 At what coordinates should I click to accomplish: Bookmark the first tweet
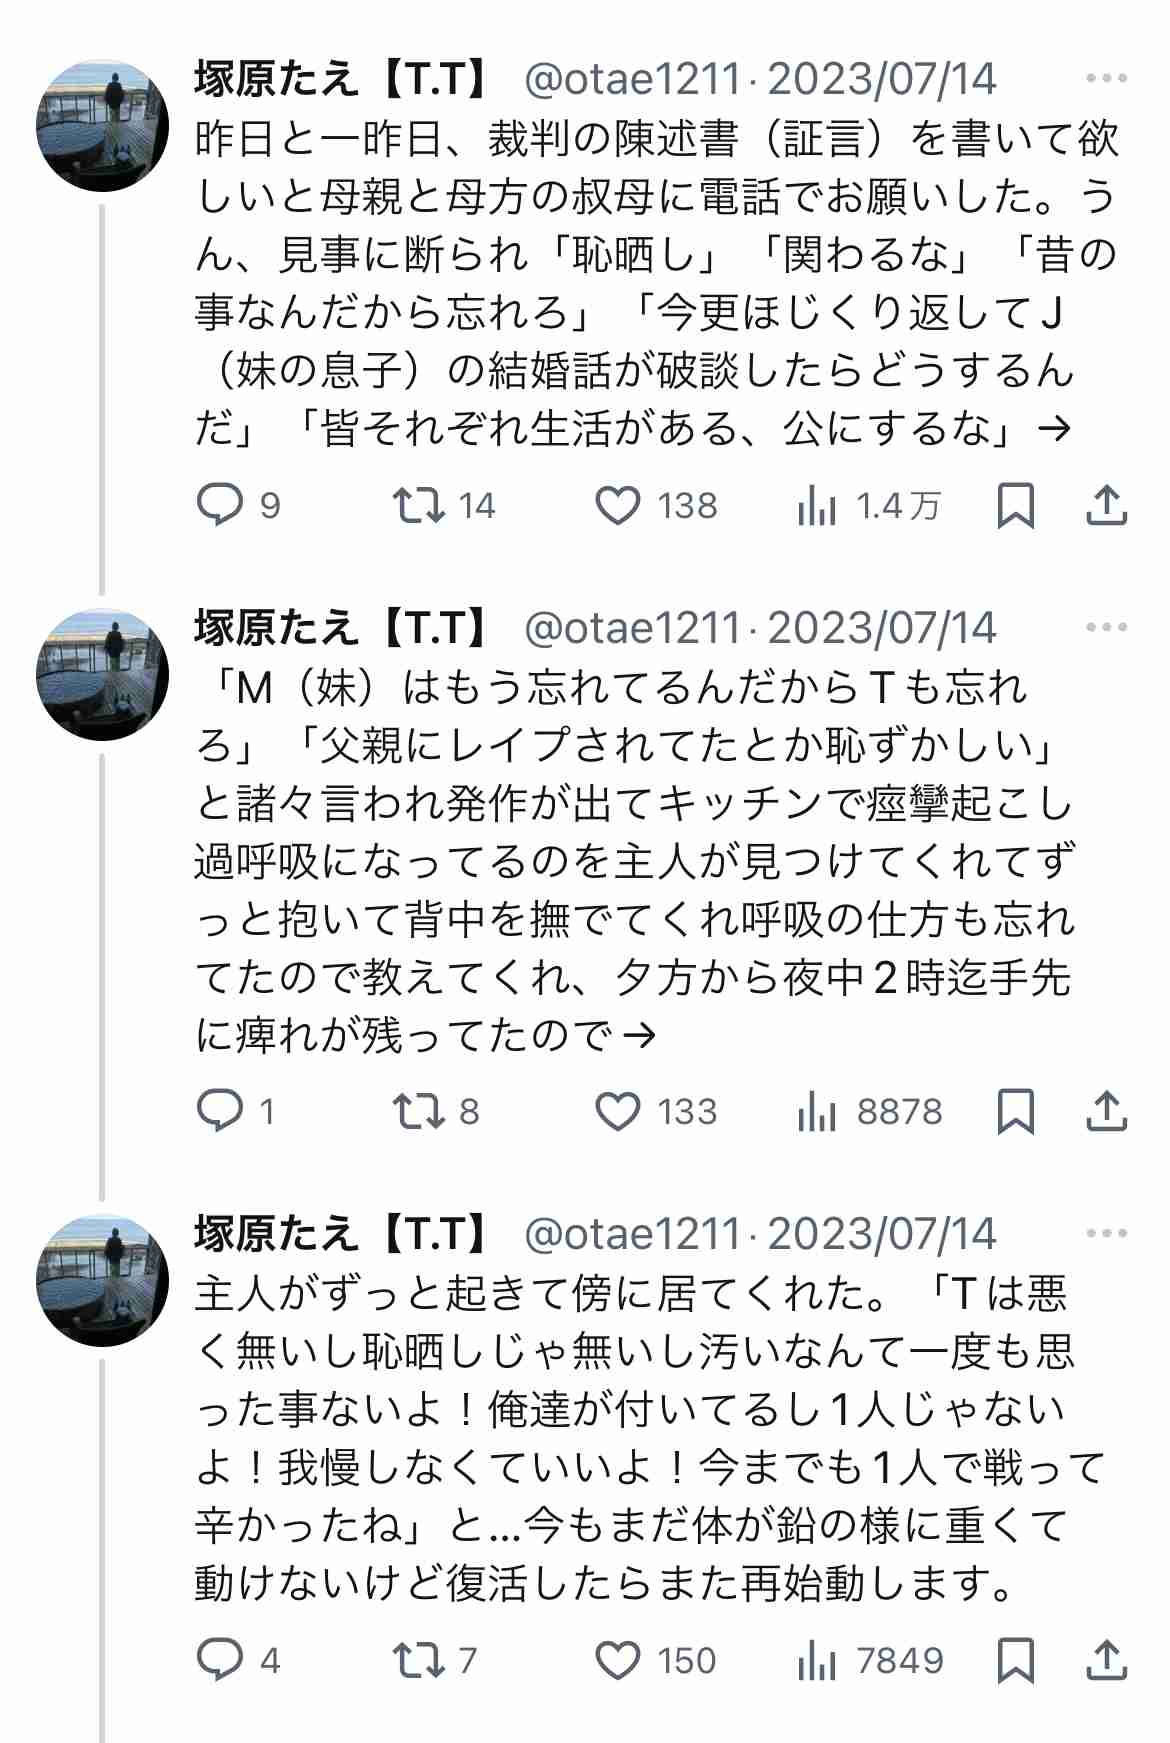pyautogui.click(x=1015, y=505)
